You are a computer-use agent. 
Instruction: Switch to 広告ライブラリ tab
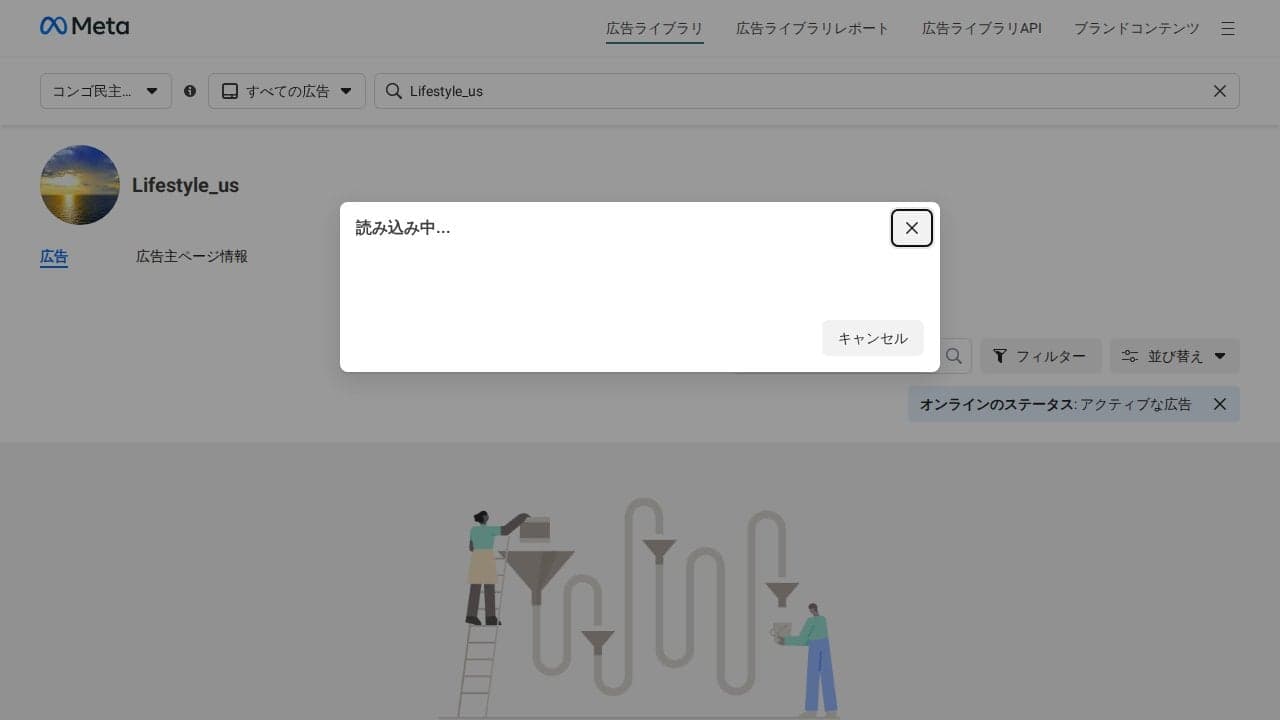655,29
